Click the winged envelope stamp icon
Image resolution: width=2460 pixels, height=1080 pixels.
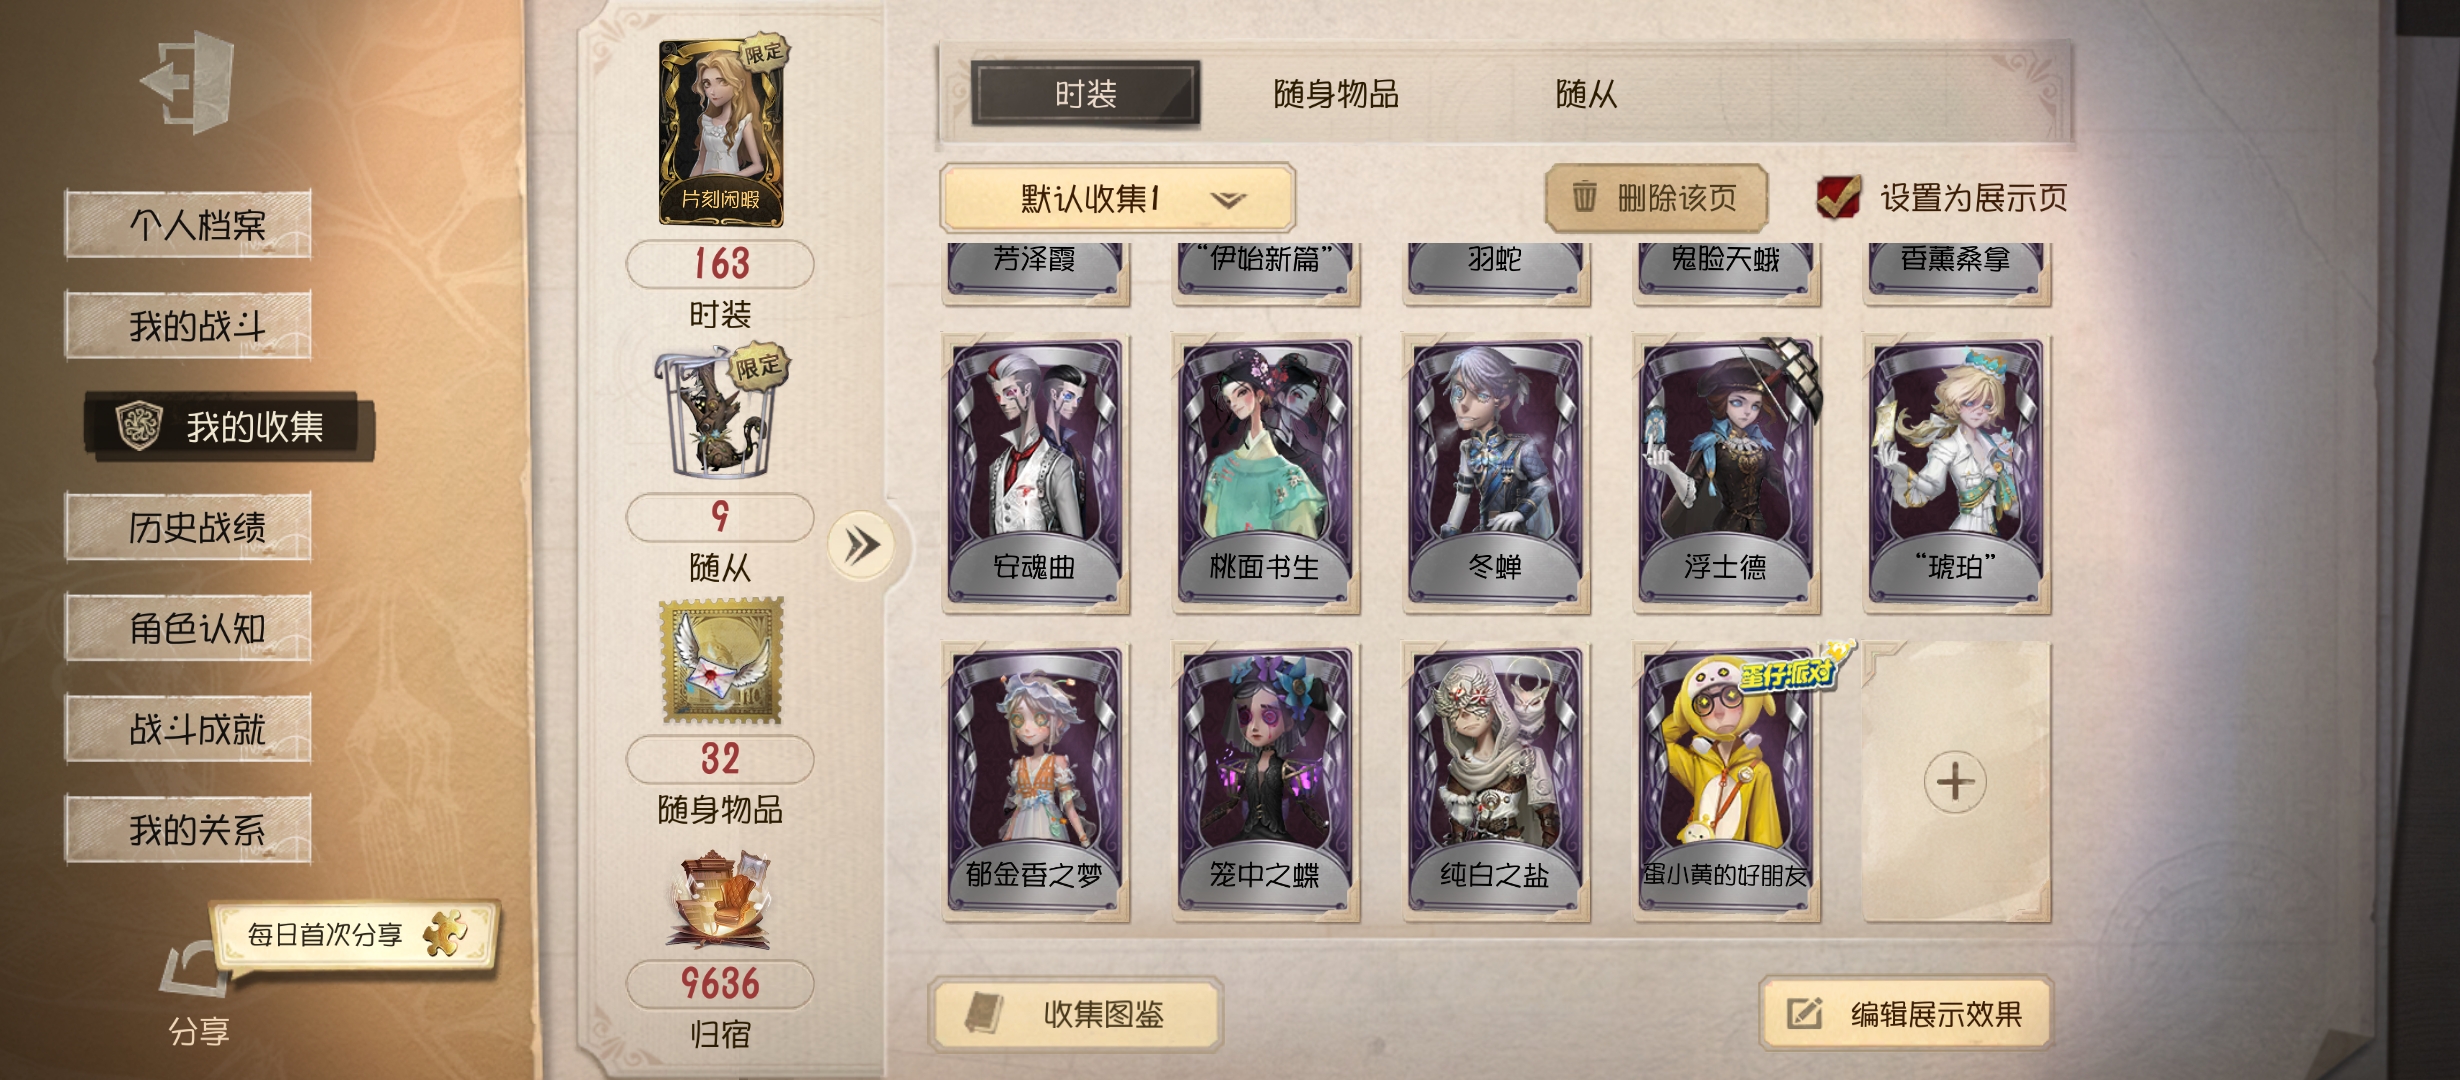722,662
